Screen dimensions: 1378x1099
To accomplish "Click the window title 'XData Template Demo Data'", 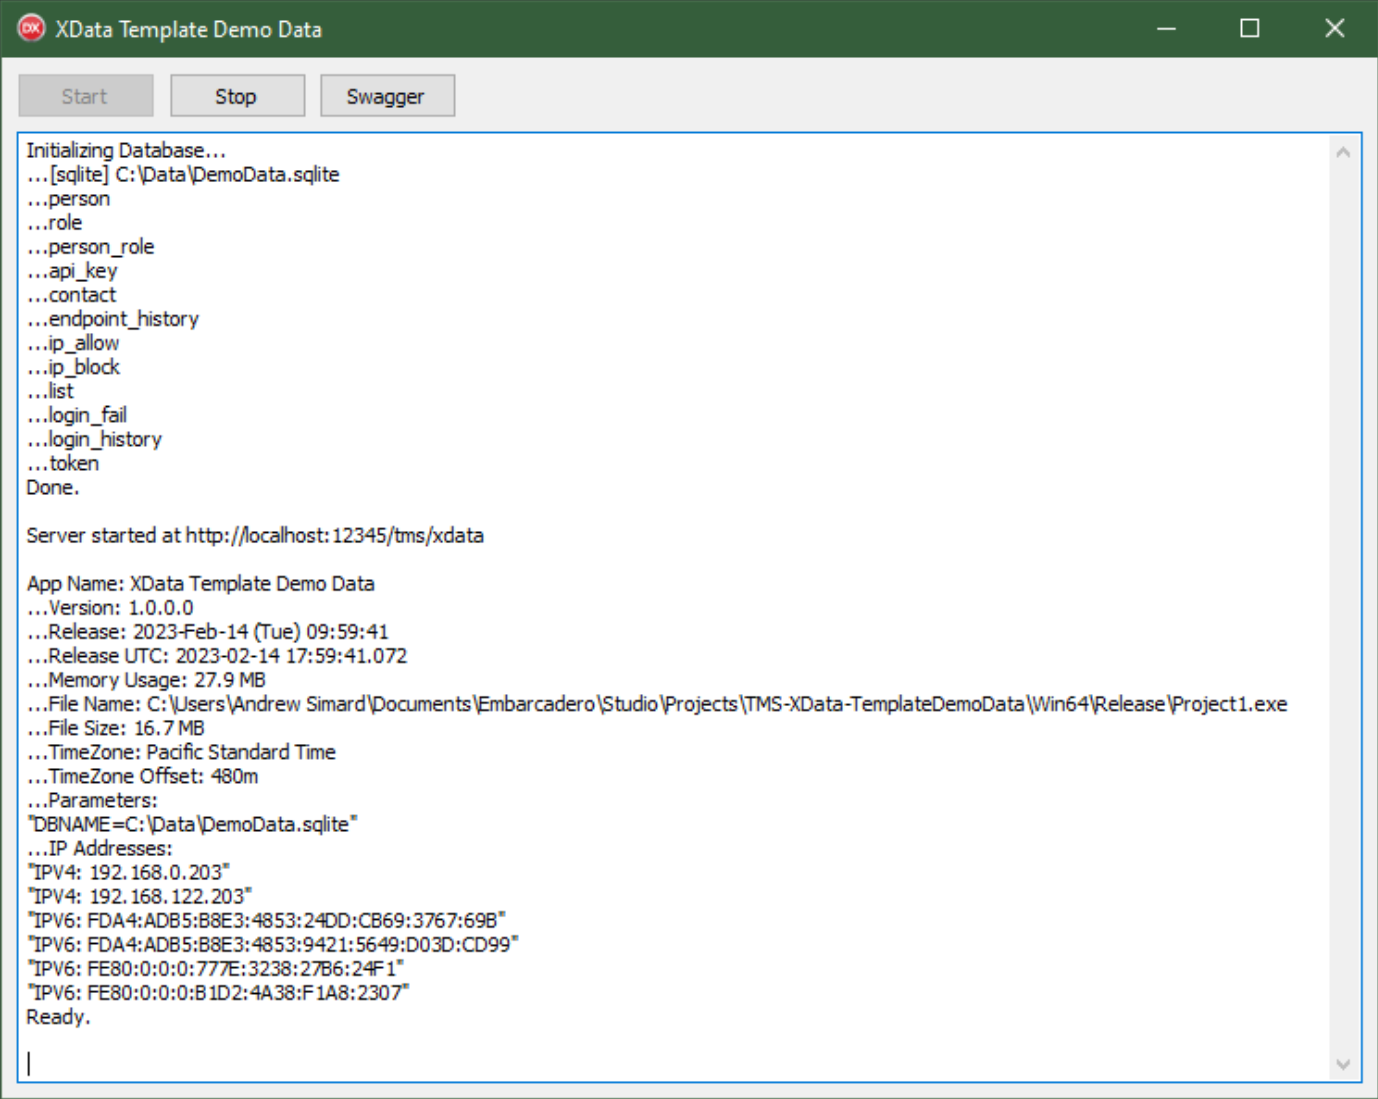I will click(x=189, y=29).
